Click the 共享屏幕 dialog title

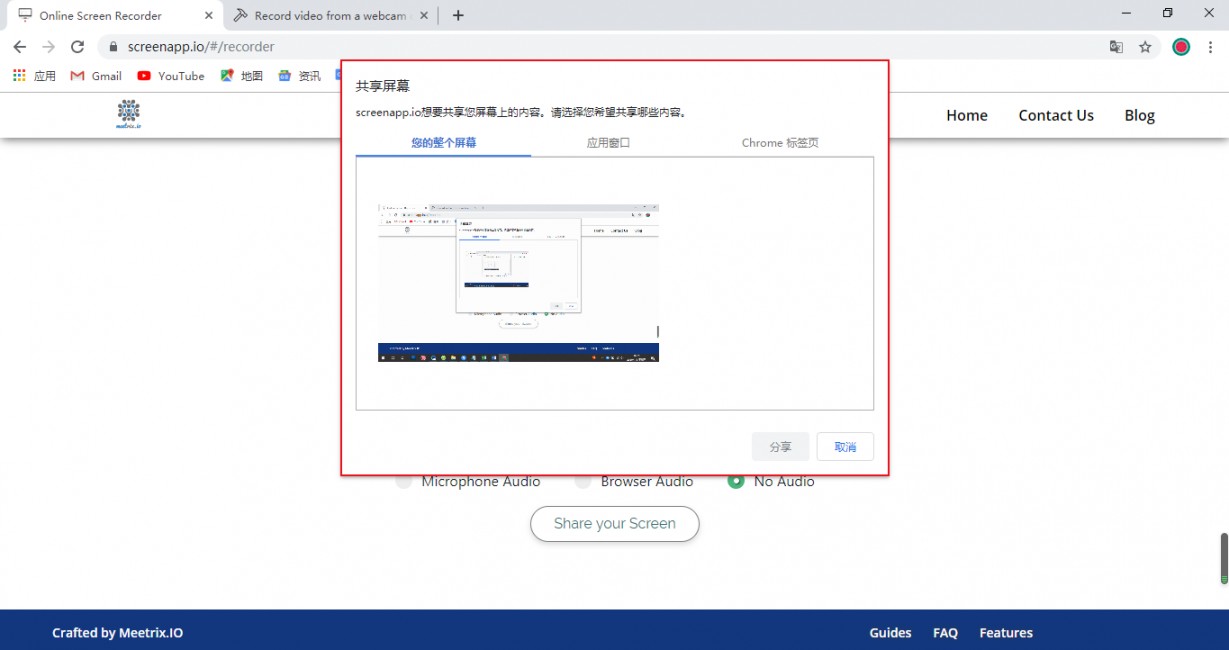pos(383,87)
